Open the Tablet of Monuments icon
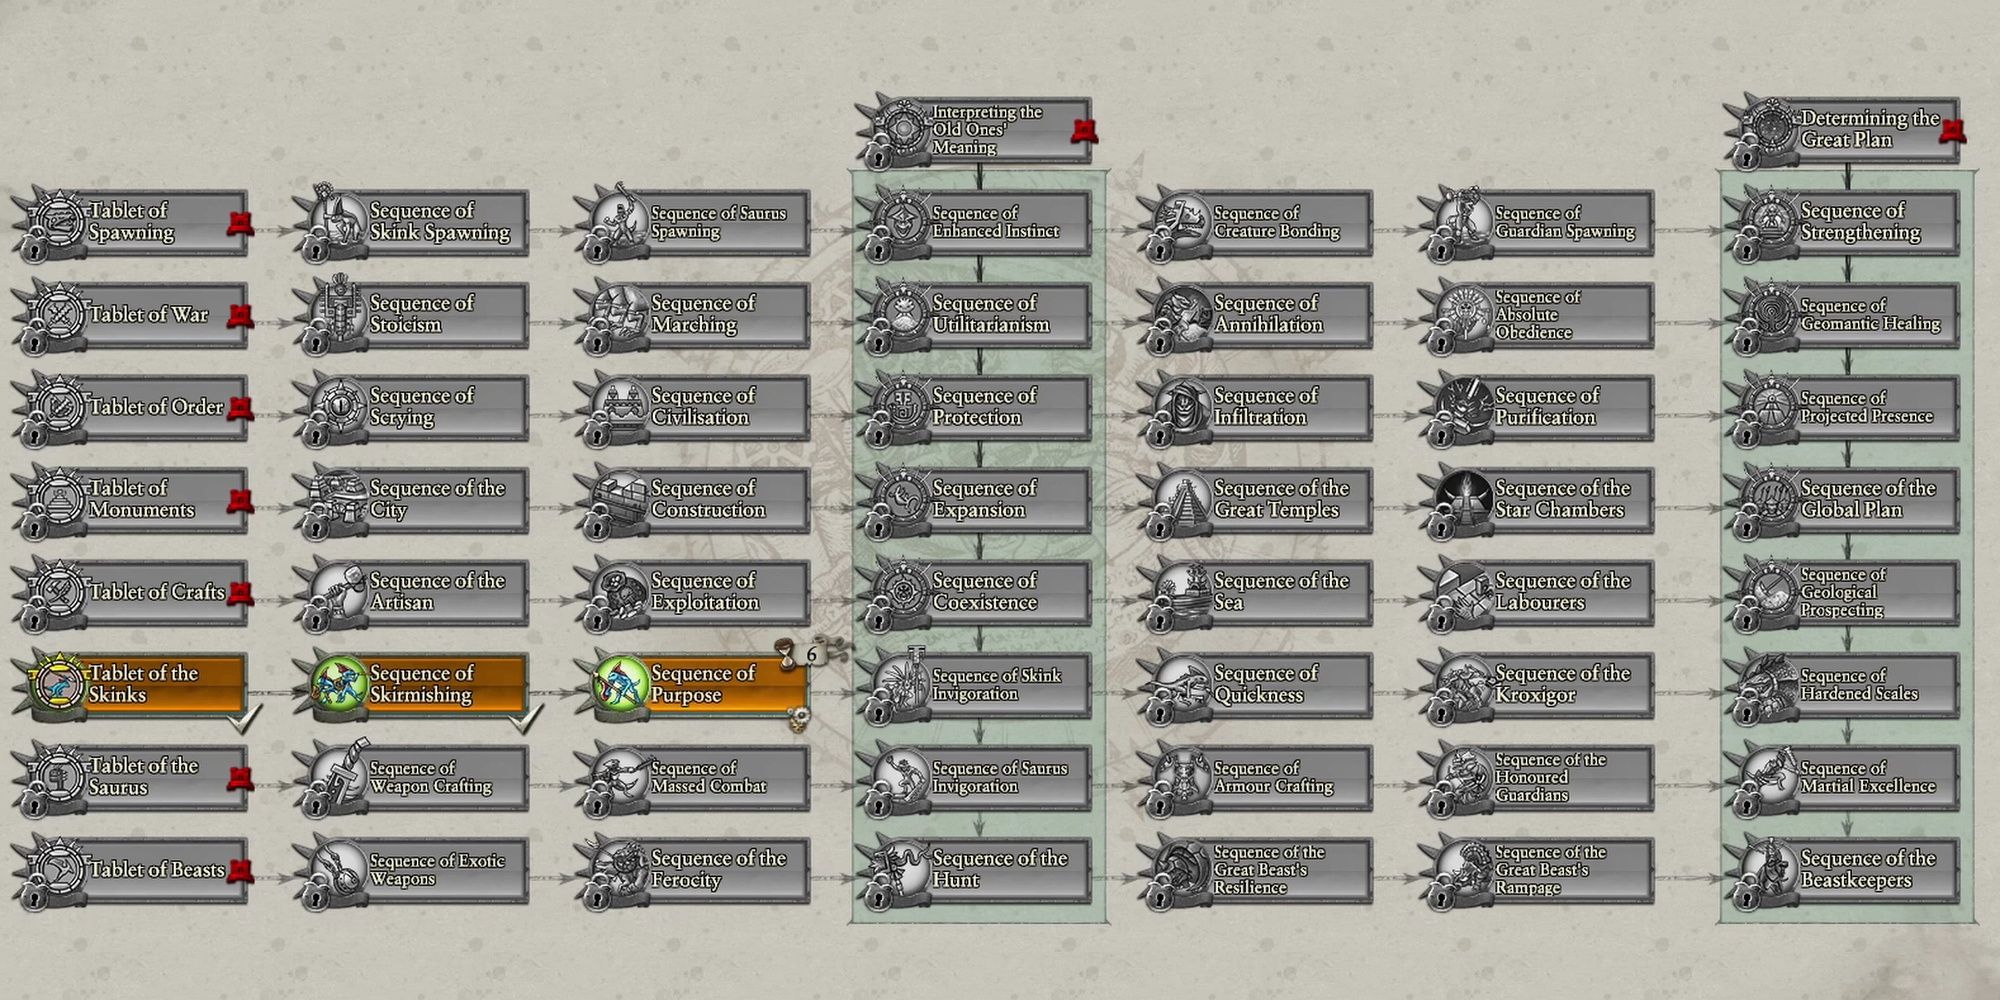The height and width of the screenshot is (1000, 2000). click(x=57, y=498)
